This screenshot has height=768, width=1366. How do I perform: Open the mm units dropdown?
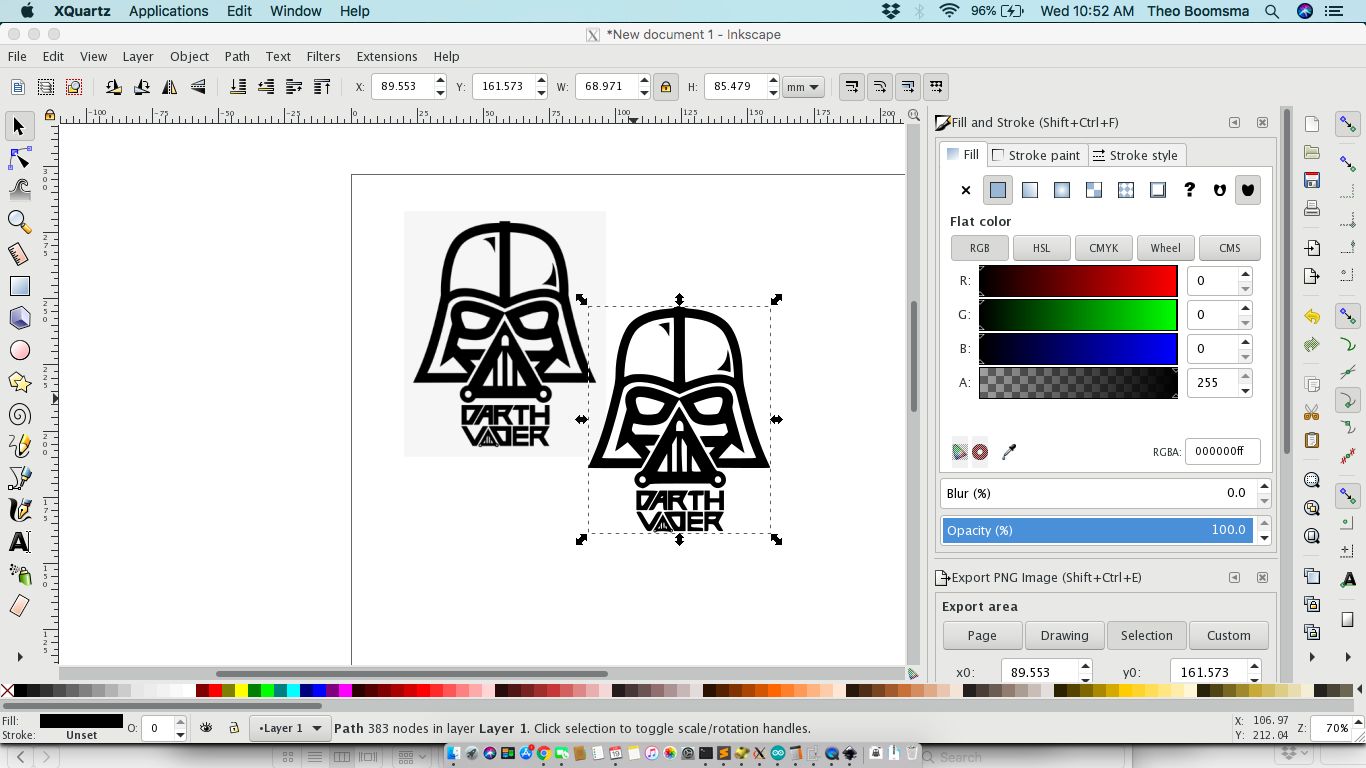(803, 87)
